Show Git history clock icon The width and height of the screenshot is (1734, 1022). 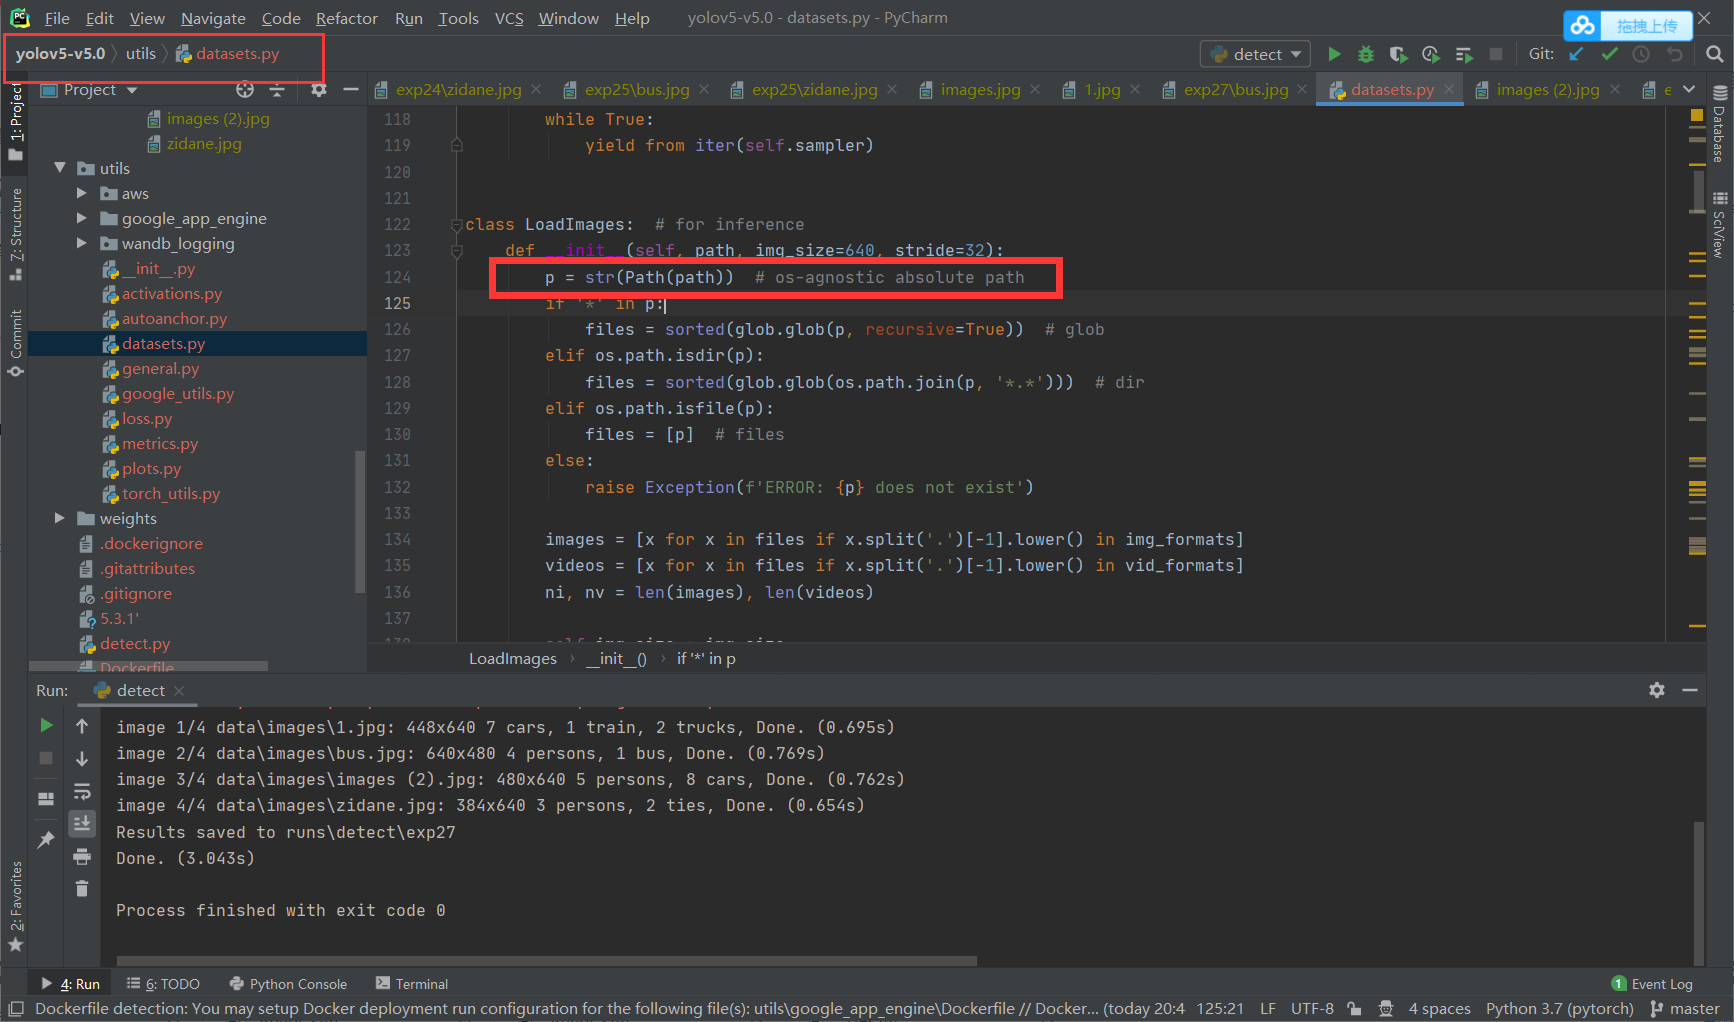click(x=1641, y=54)
